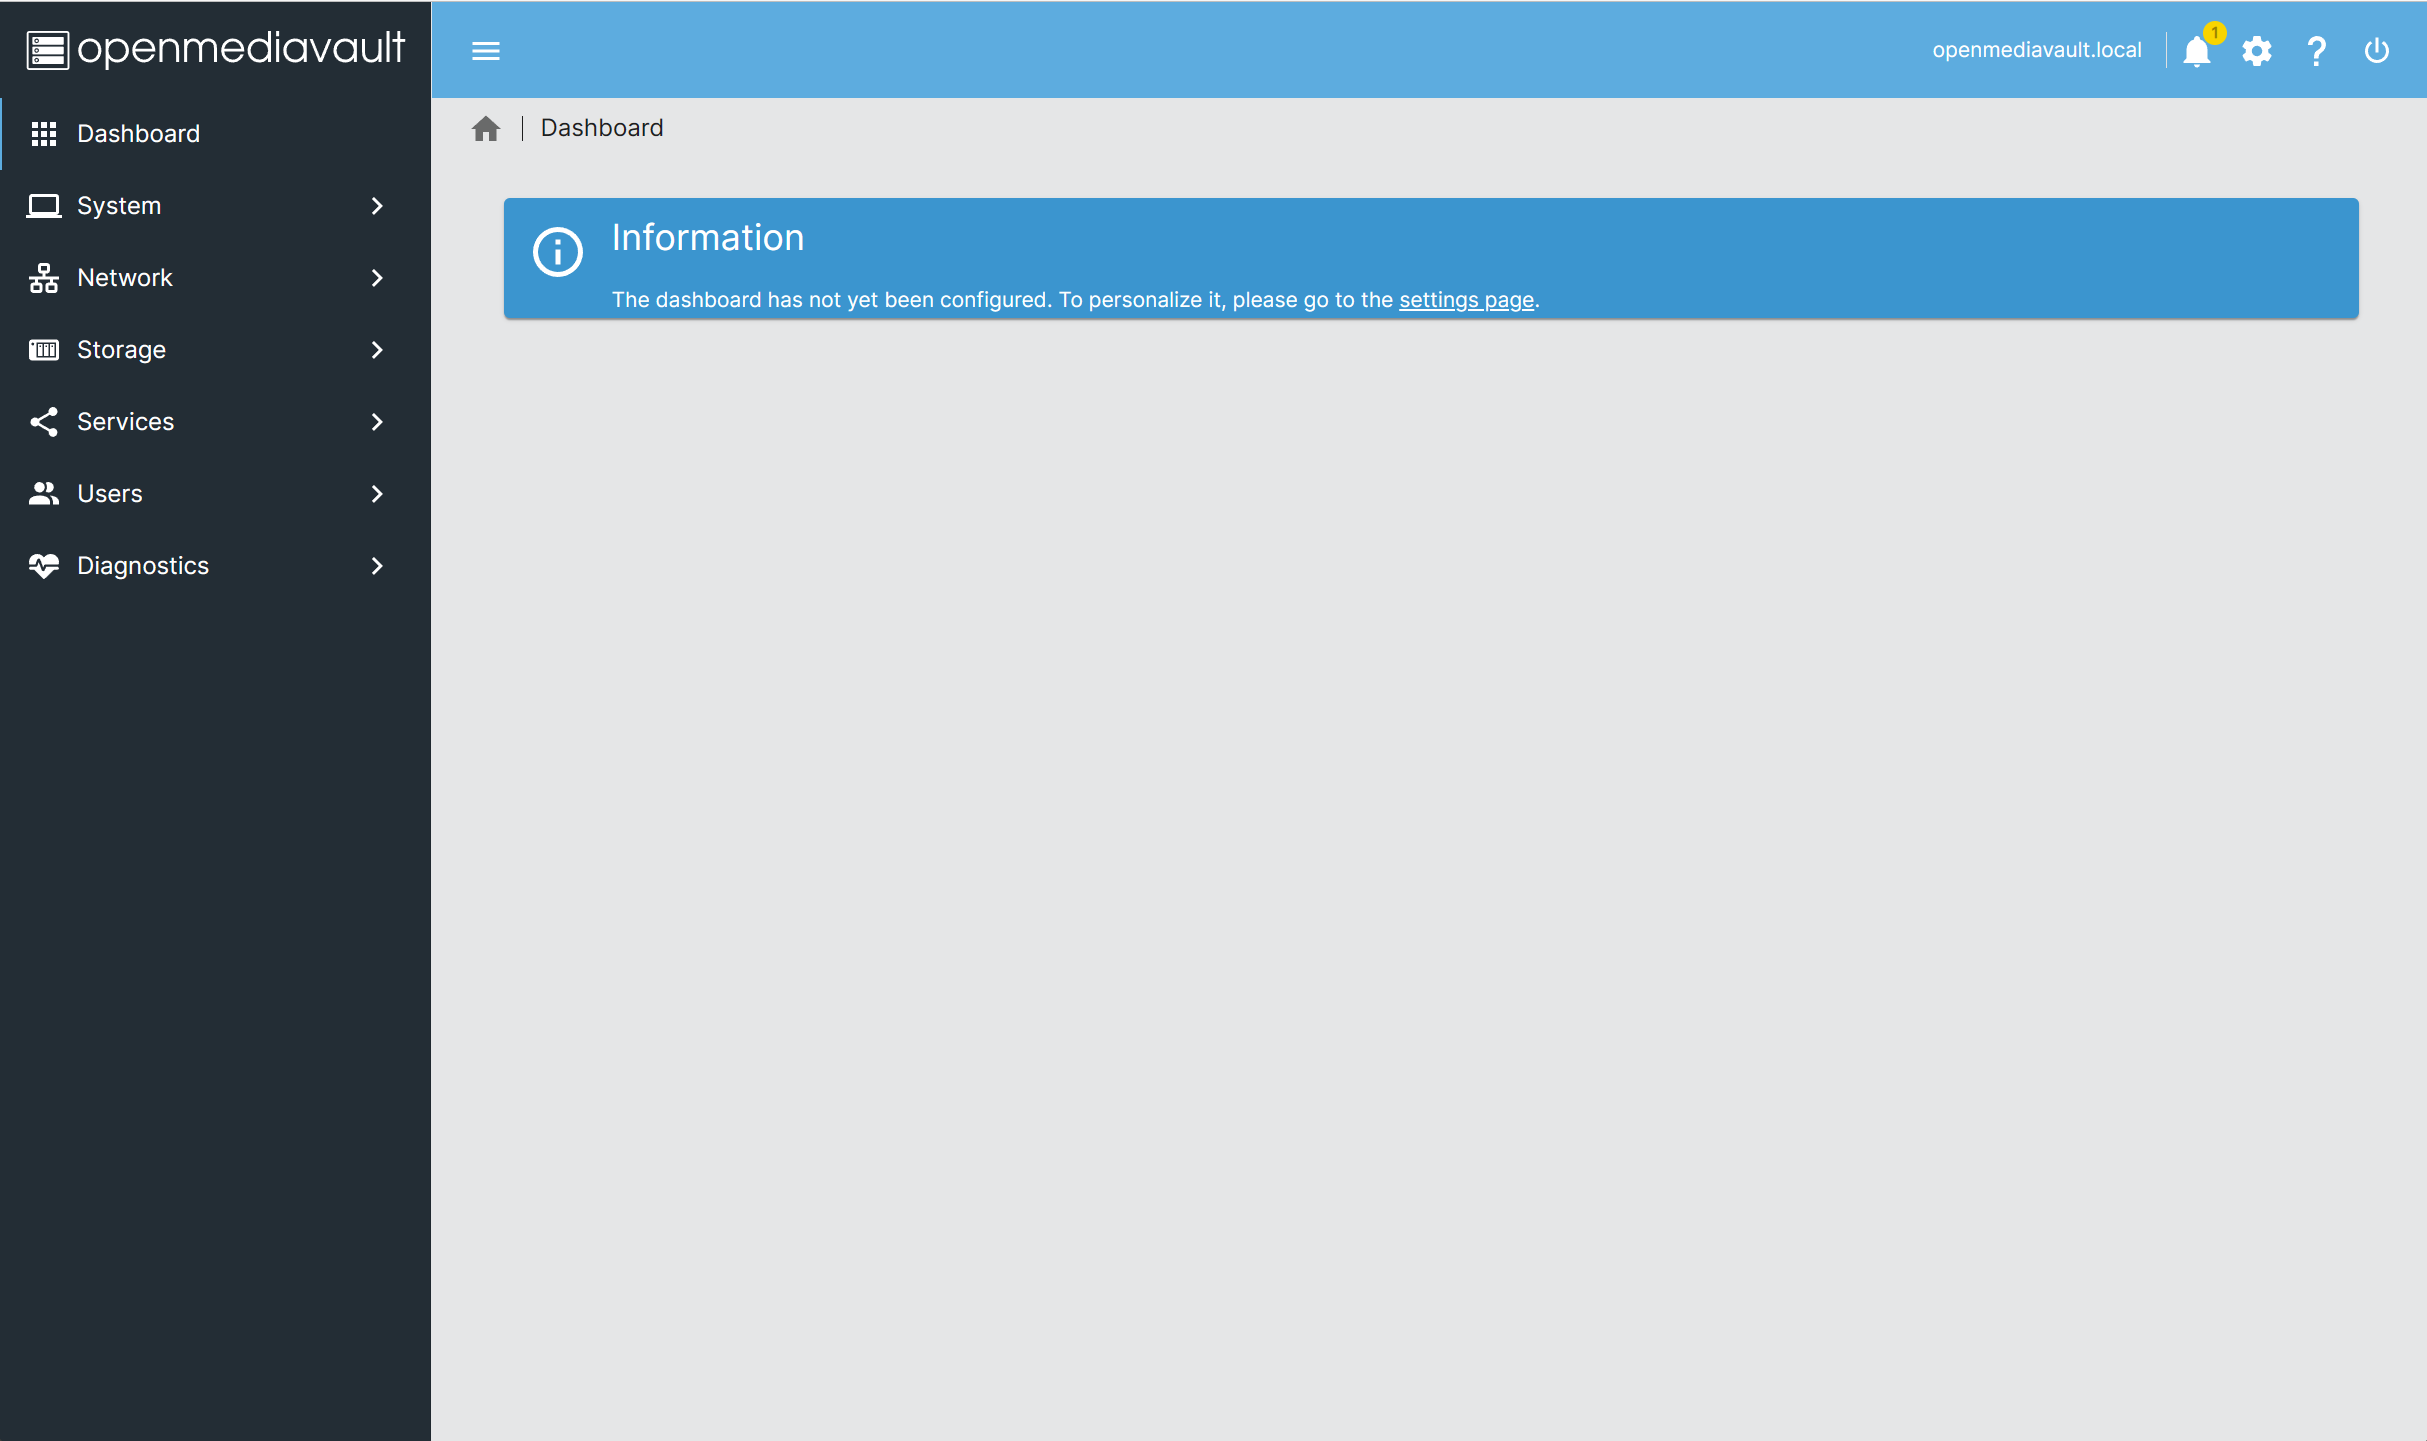Open the notifications bell

click(2196, 51)
